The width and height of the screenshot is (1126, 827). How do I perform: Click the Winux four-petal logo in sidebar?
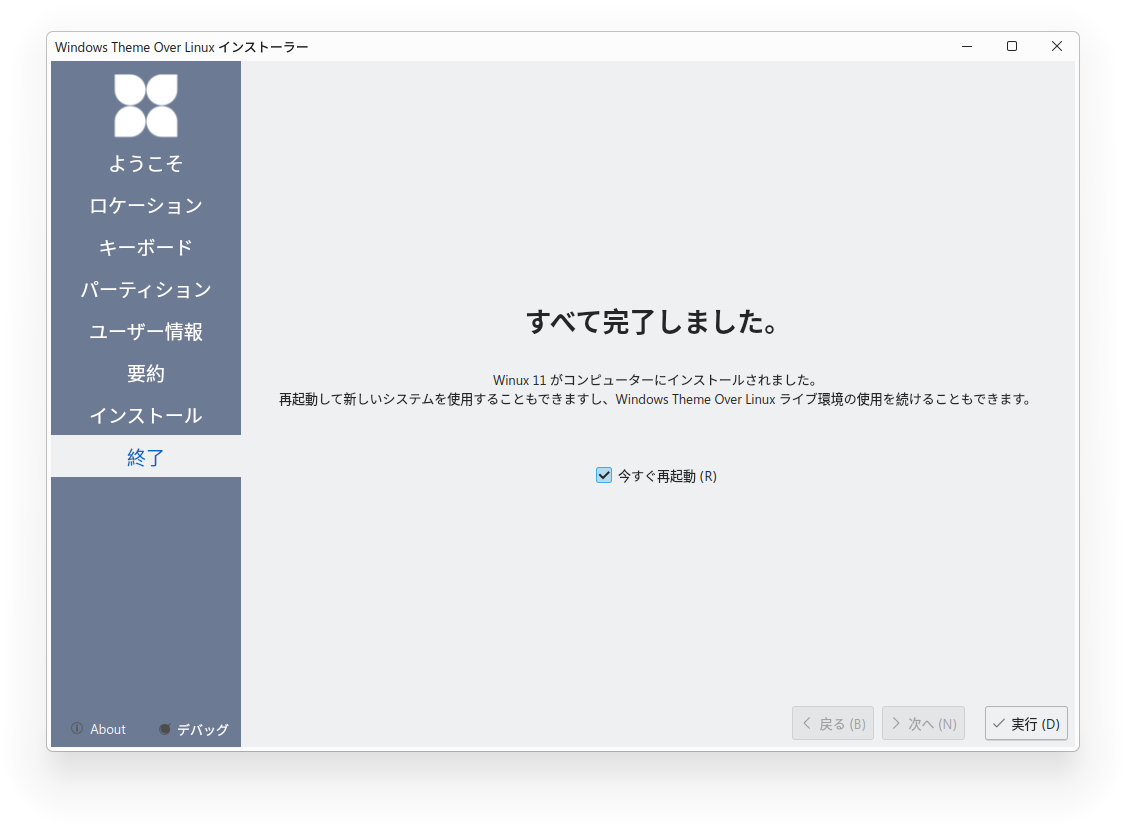(x=146, y=106)
